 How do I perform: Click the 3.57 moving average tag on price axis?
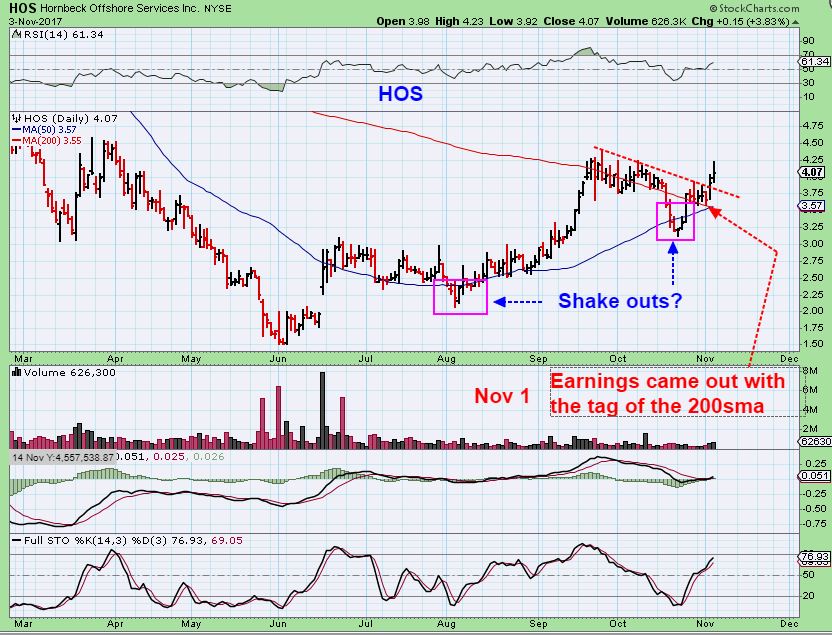(x=813, y=206)
